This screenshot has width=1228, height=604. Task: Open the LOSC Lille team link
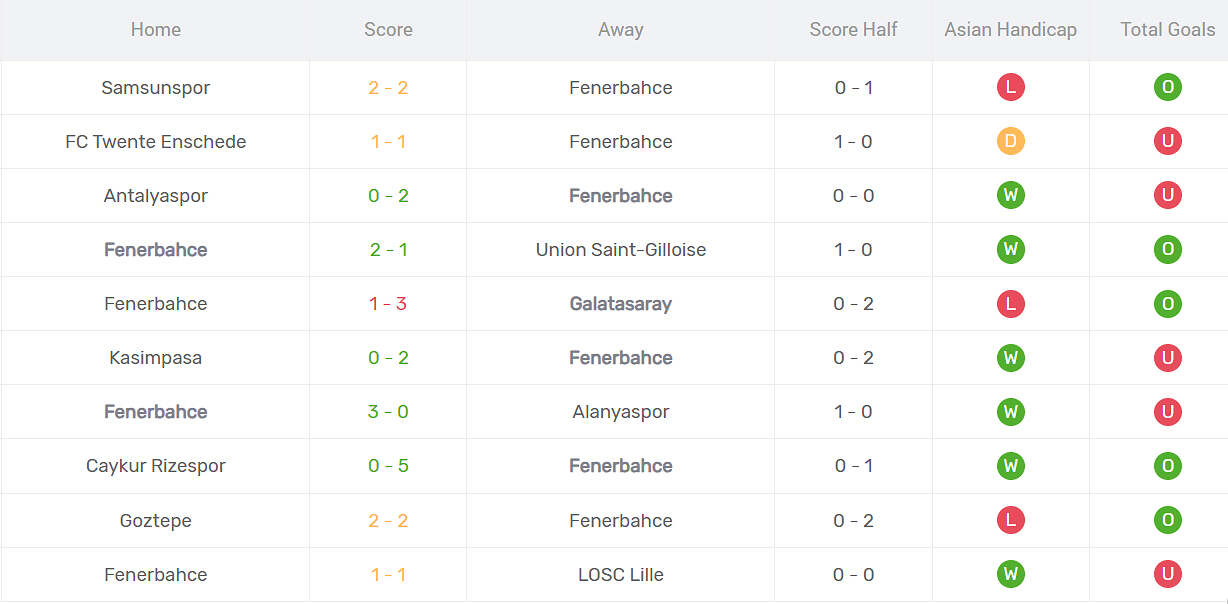[620, 575]
